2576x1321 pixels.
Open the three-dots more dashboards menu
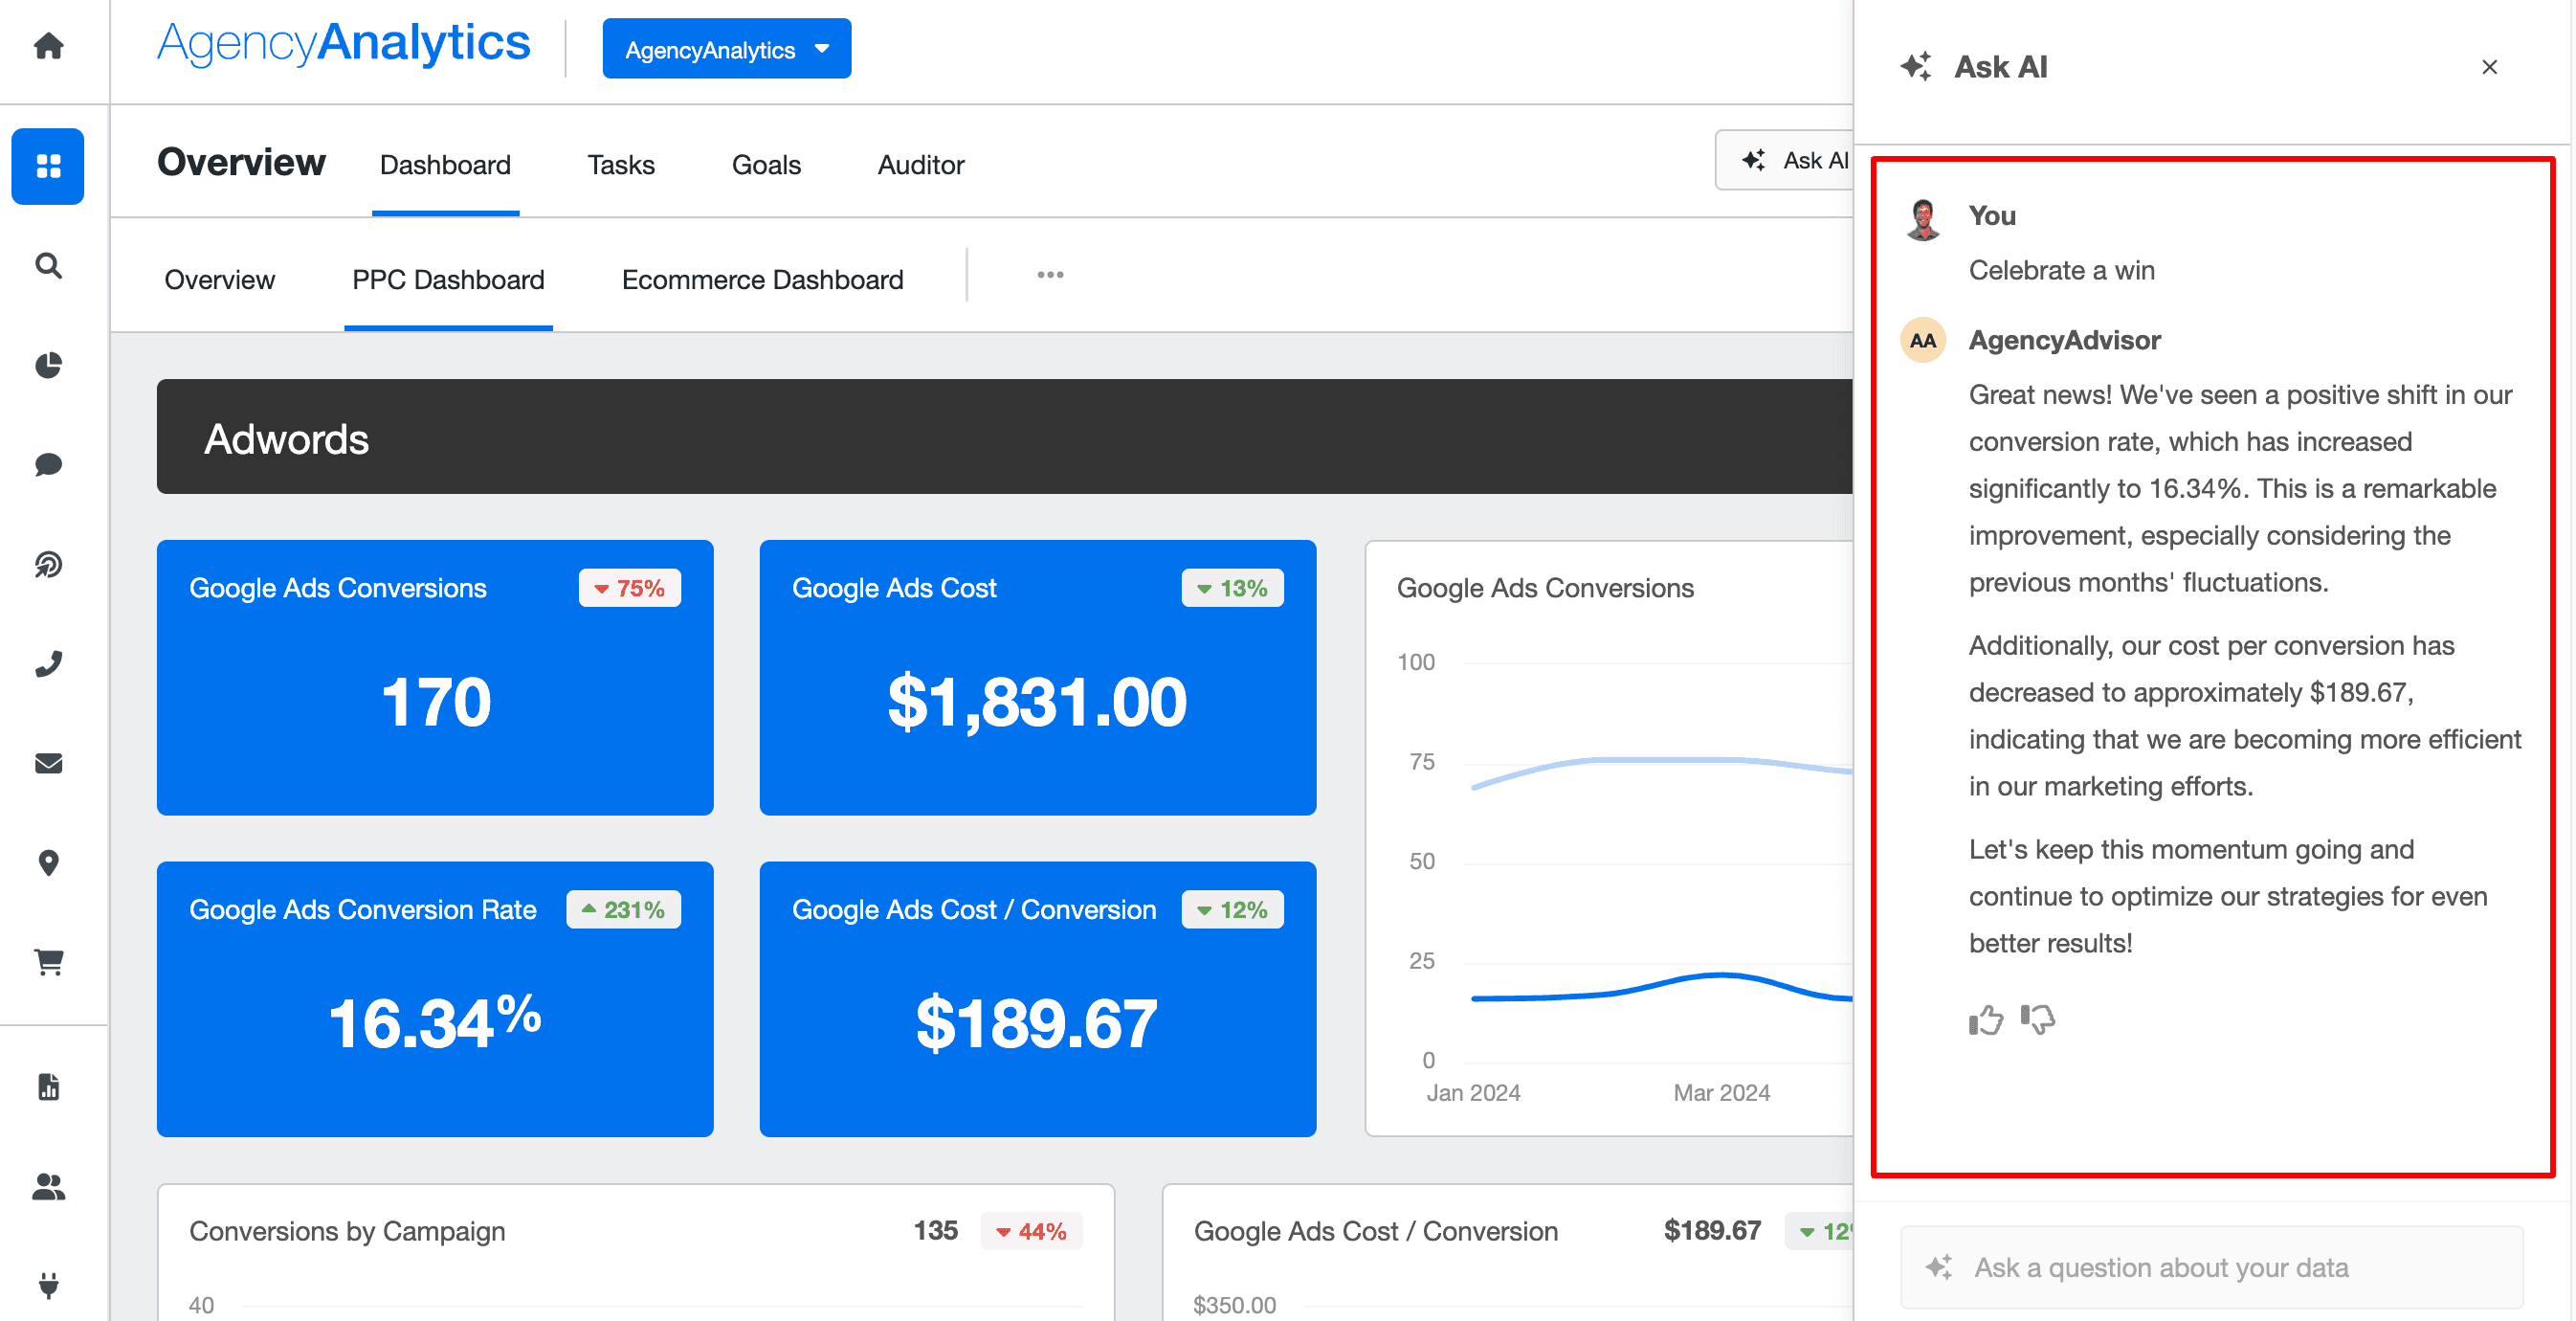click(1050, 275)
